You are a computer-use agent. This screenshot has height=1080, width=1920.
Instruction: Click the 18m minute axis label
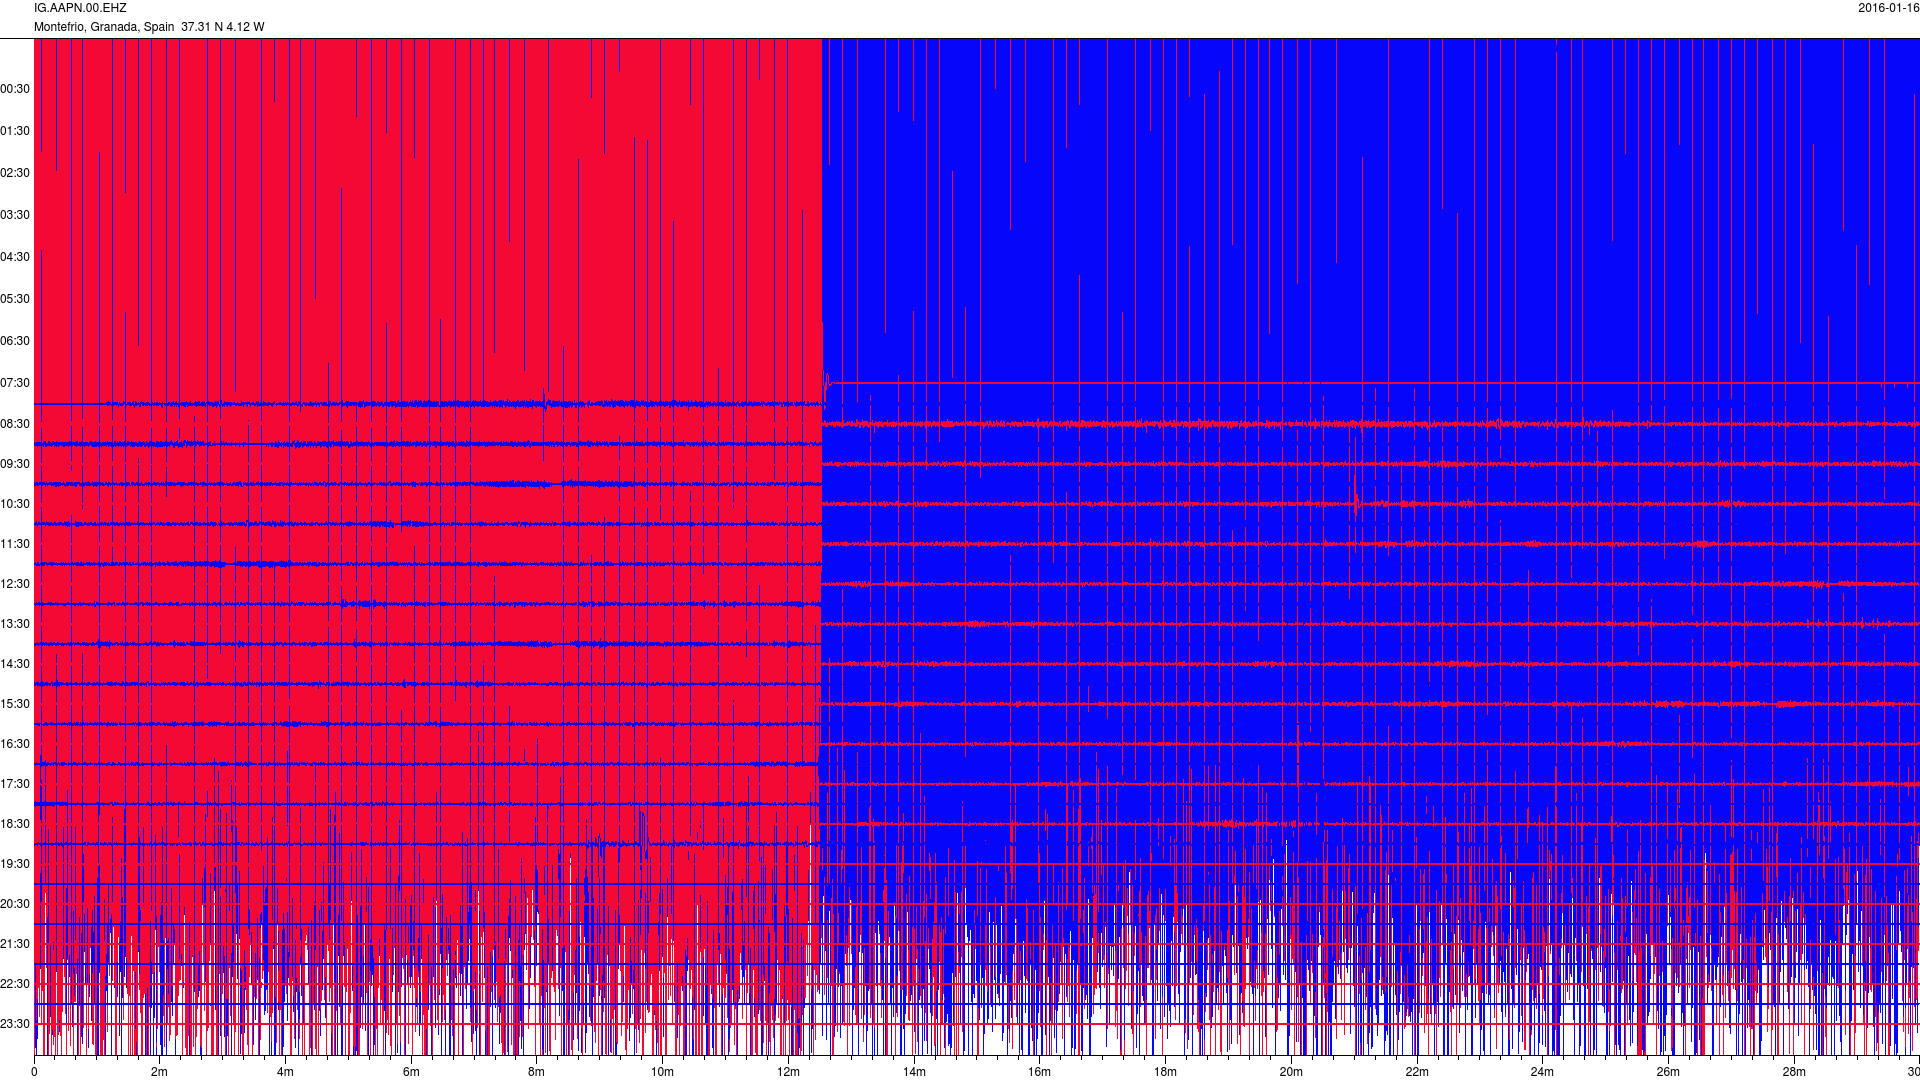tap(1165, 1072)
